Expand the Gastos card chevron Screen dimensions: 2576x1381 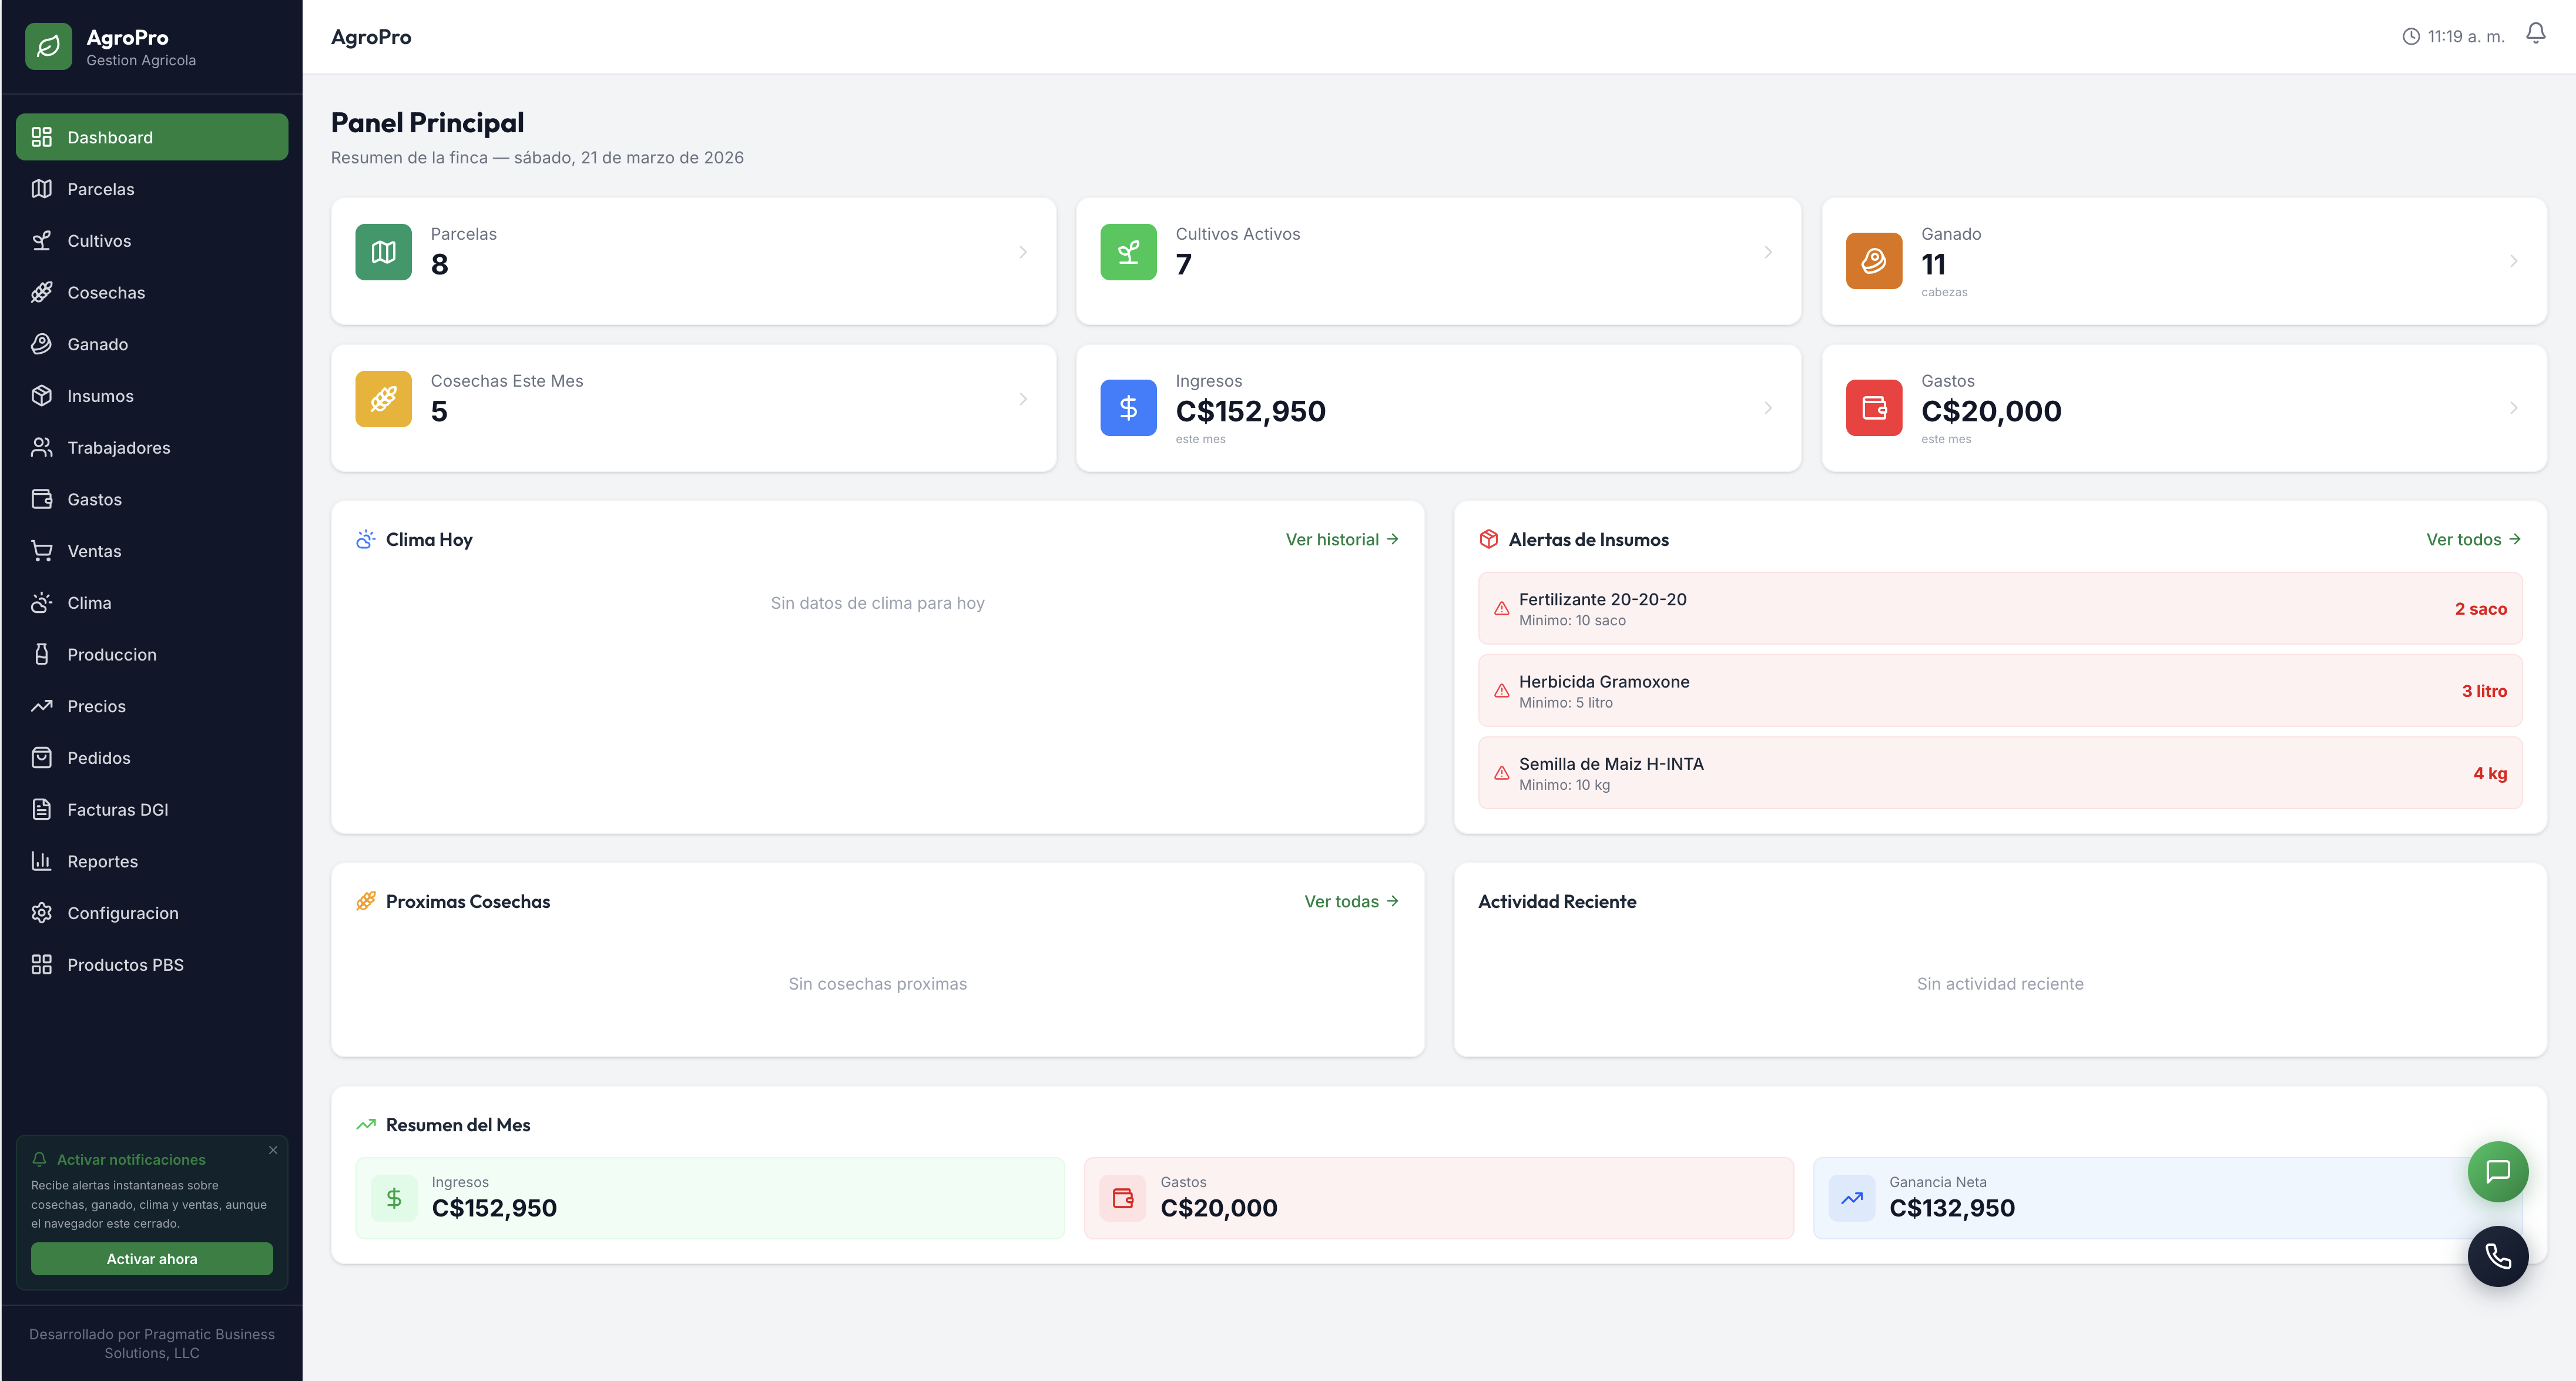pos(2514,407)
